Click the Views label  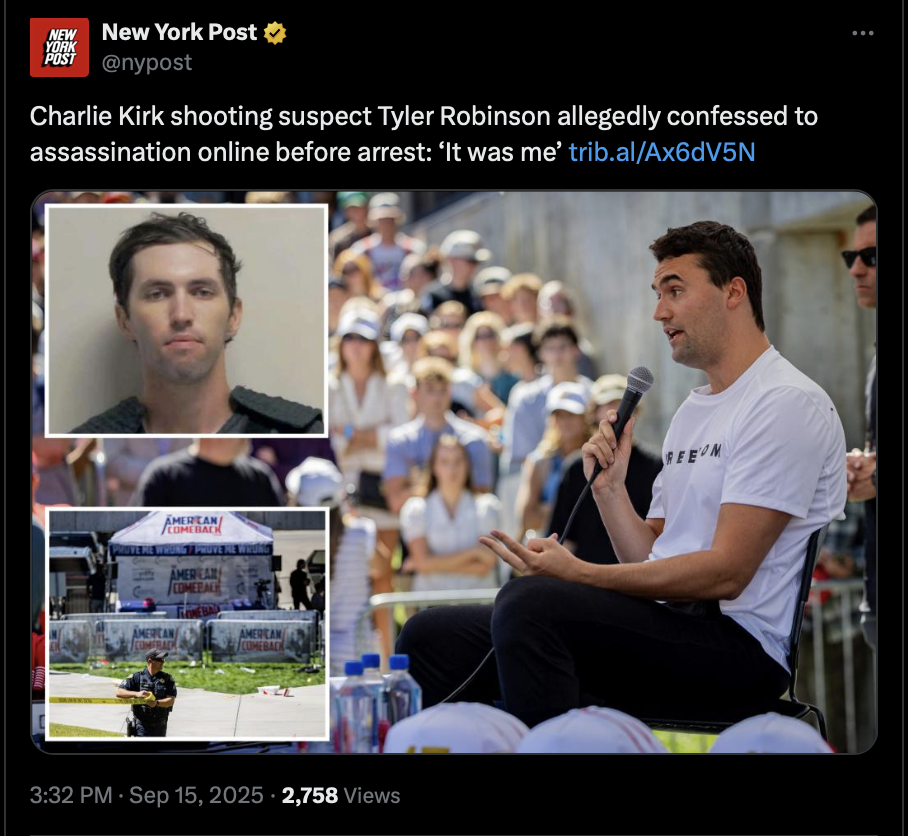click(x=372, y=795)
